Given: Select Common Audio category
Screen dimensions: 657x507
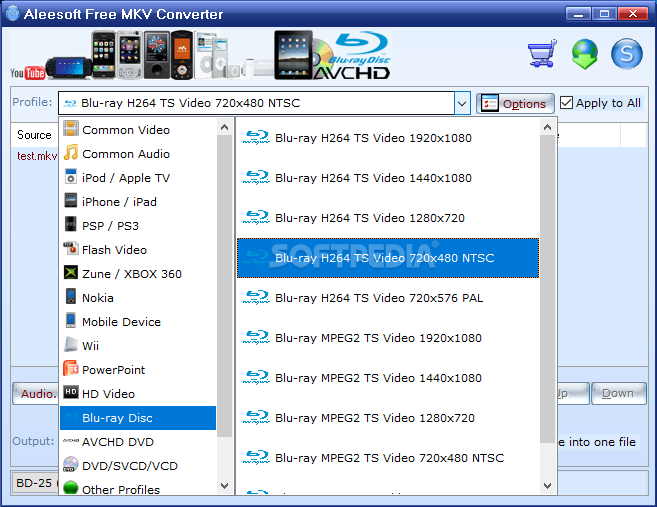Looking at the screenshot, I should 138,154.
